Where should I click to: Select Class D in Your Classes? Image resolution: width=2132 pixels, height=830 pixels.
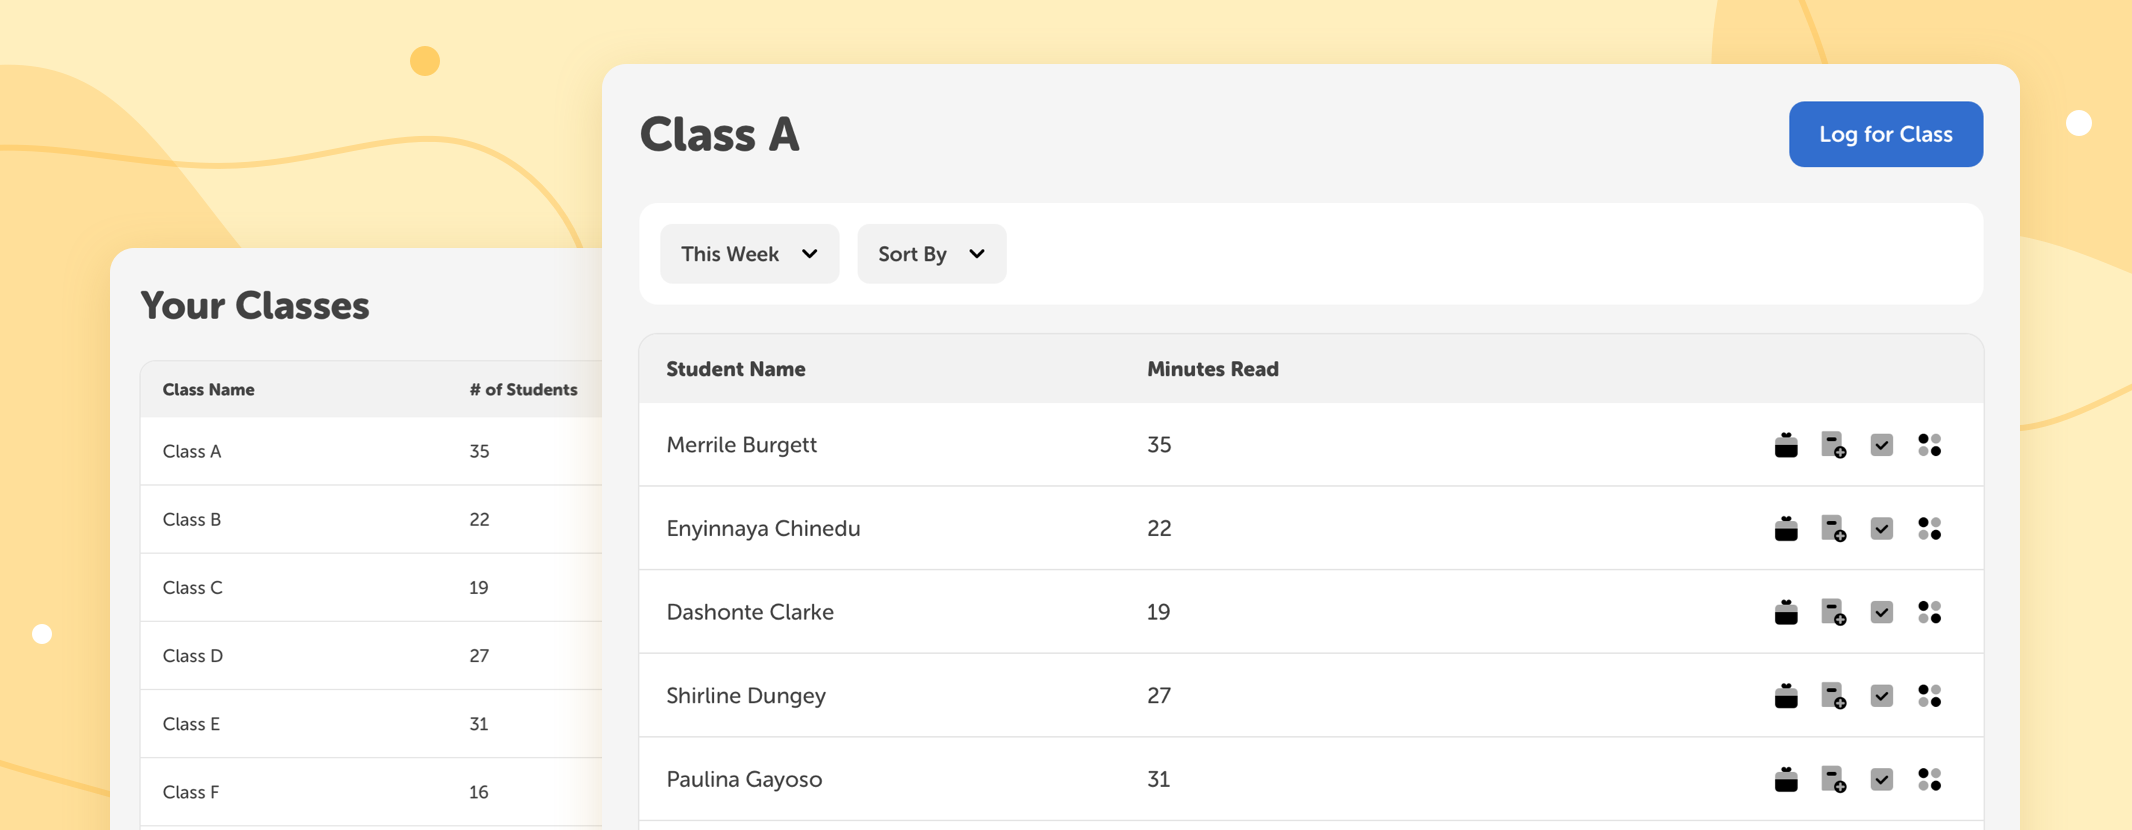371,655
